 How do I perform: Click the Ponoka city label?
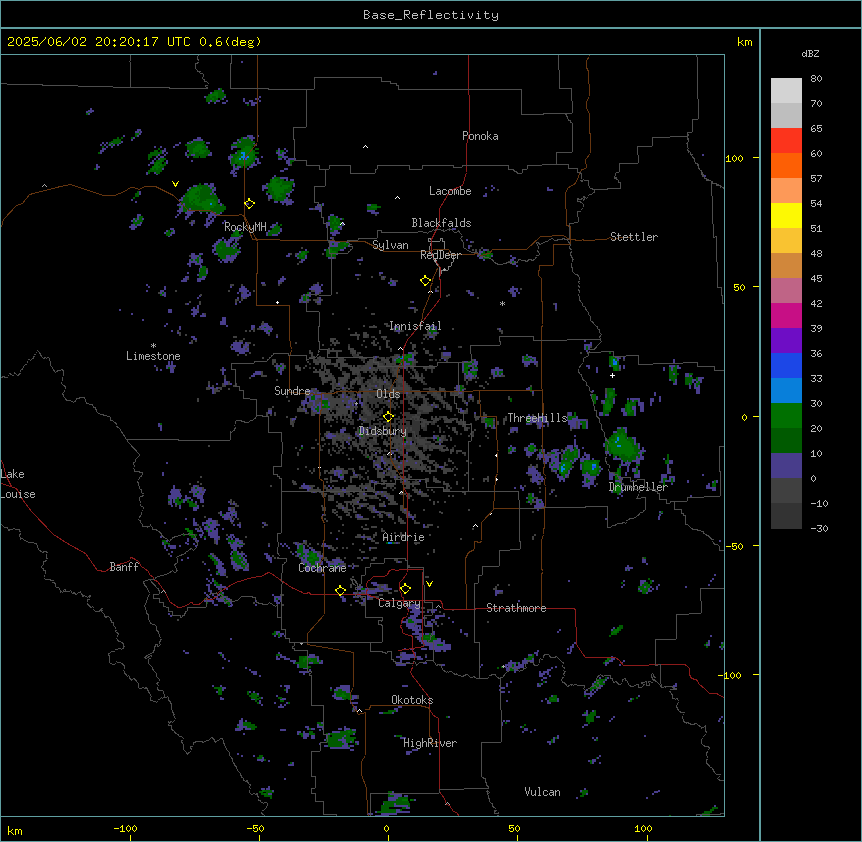point(480,136)
